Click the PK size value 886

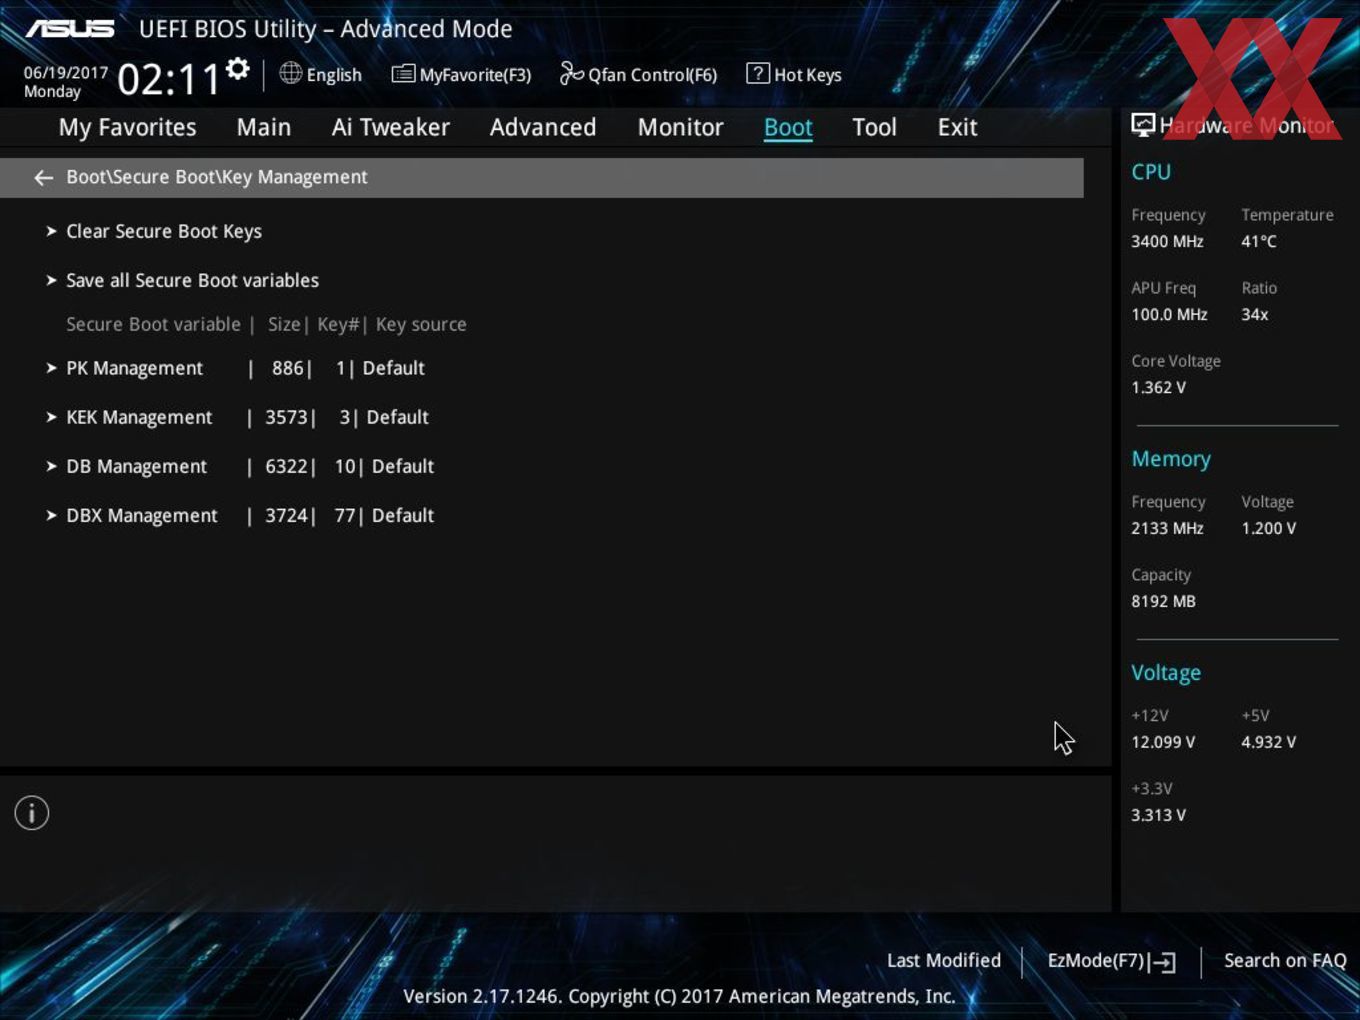click(287, 368)
